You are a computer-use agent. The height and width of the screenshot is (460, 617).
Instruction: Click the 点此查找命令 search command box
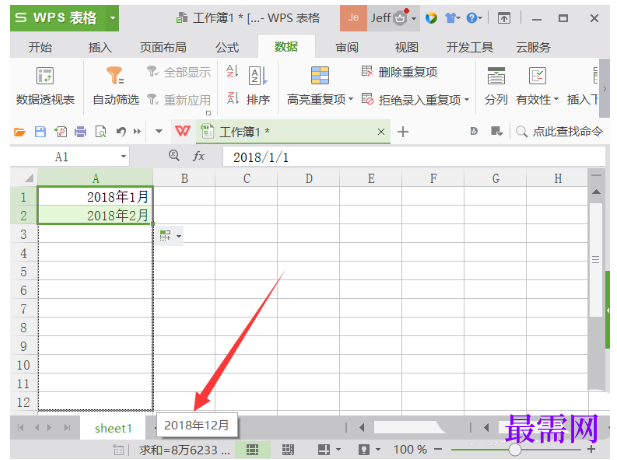click(560, 131)
